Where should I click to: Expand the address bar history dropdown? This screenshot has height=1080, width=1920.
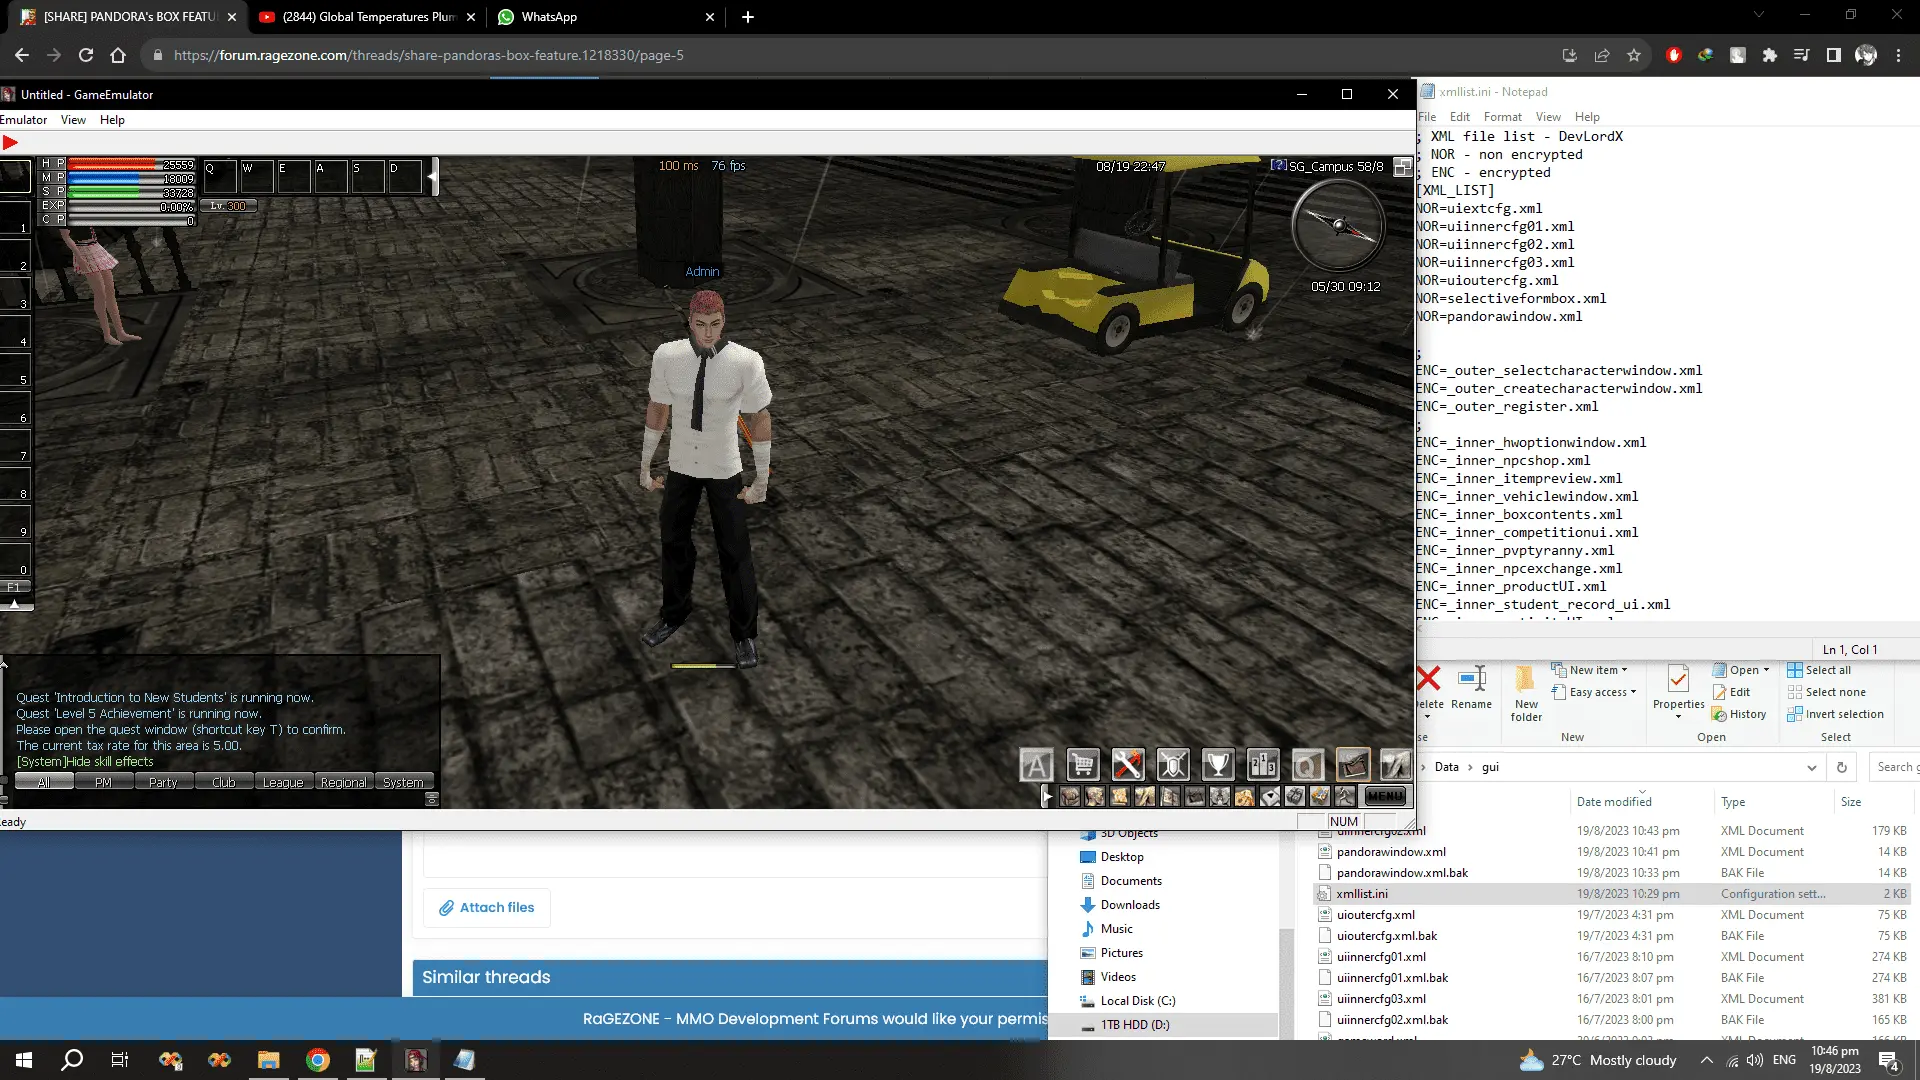tap(1811, 768)
